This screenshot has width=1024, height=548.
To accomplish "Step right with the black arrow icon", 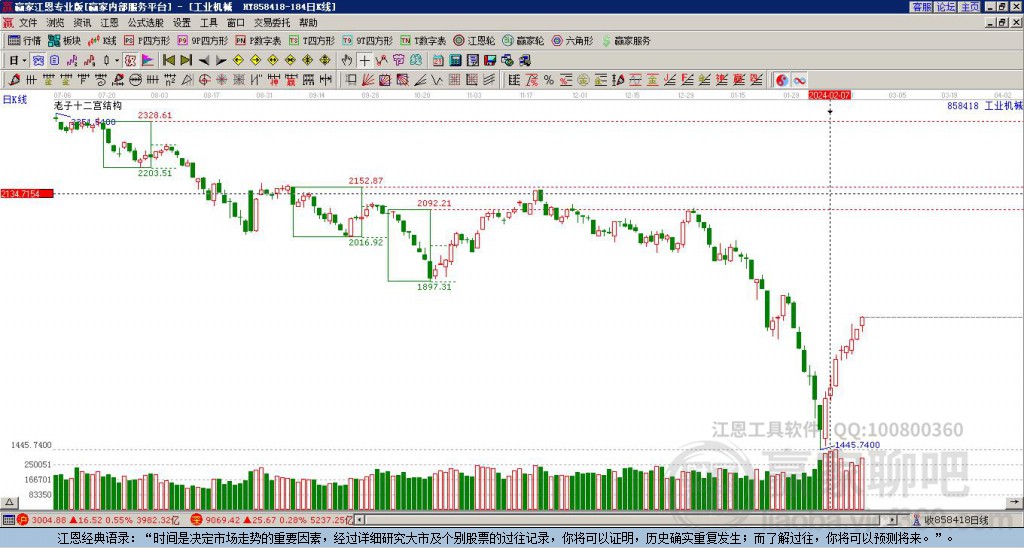I will tap(221, 61).
